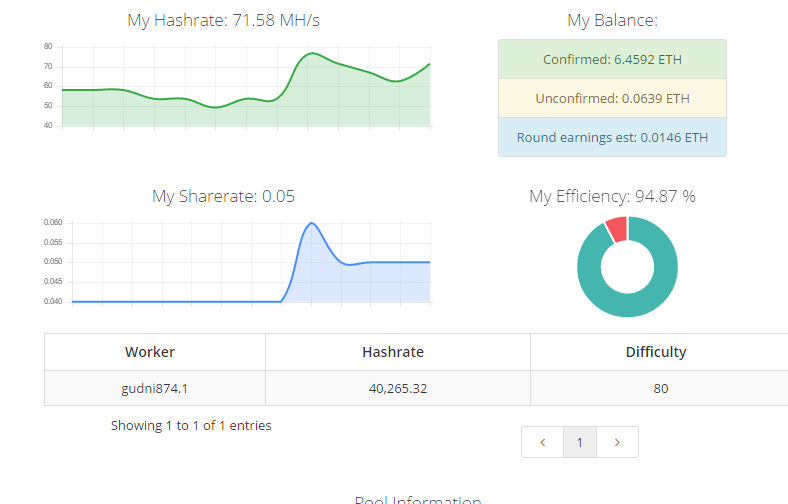Click the My Efficiency heading
This screenshot has width=788, height=504.
(612, 196)
